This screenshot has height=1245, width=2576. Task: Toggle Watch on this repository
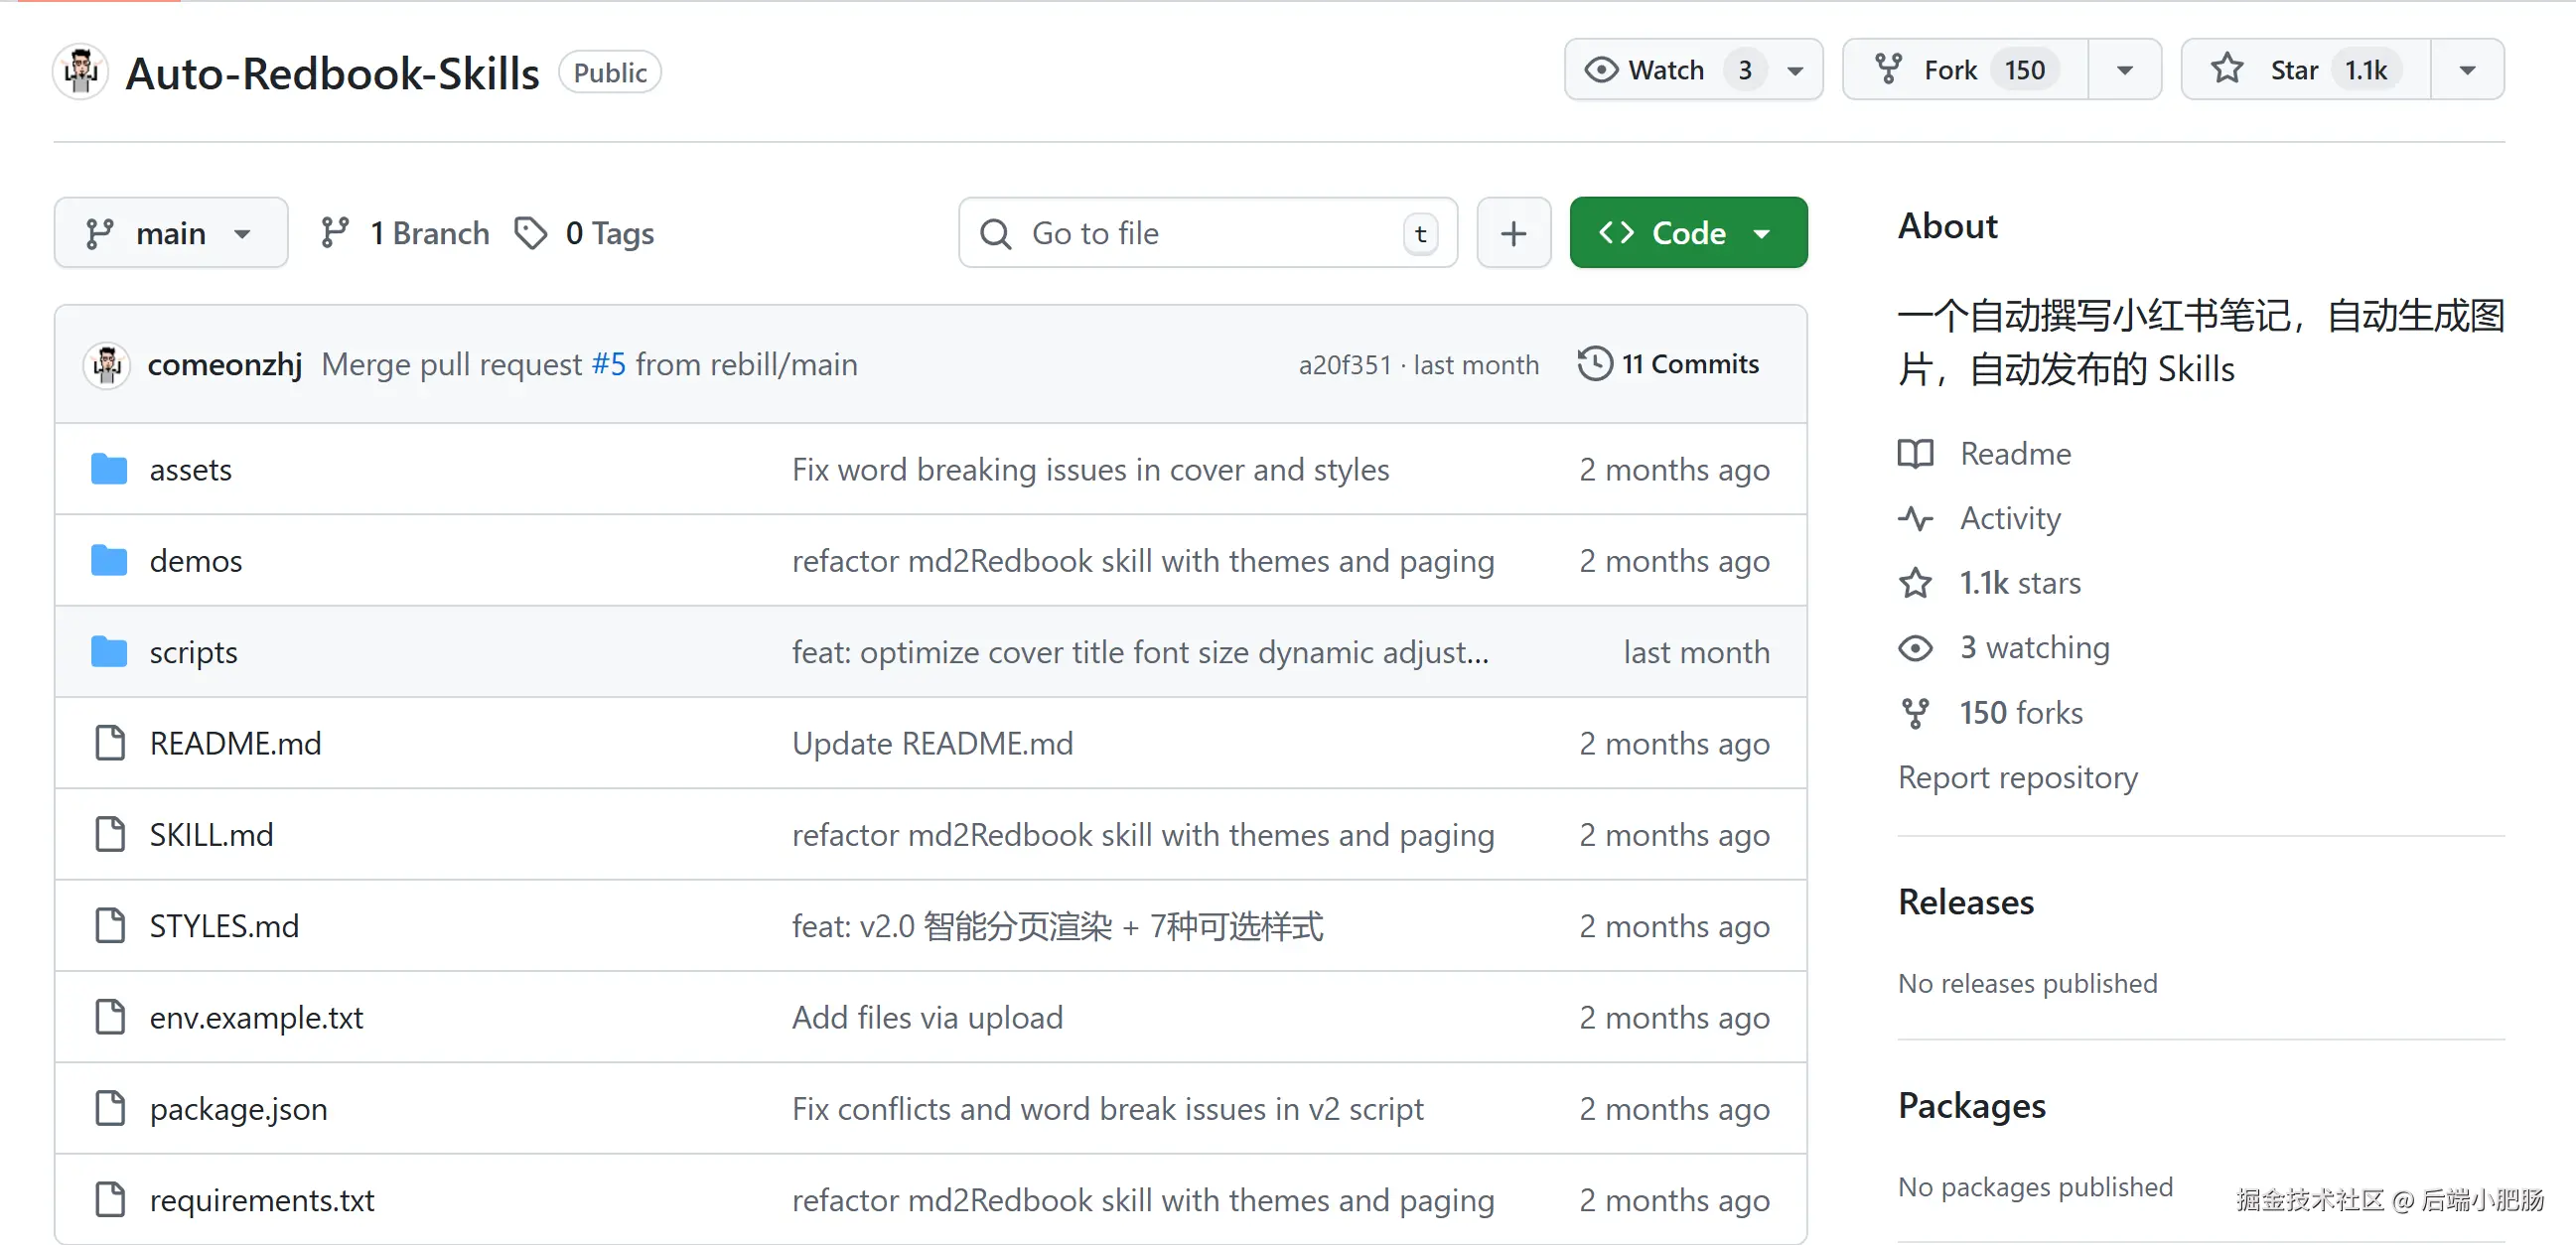[x=1665, y=70]
